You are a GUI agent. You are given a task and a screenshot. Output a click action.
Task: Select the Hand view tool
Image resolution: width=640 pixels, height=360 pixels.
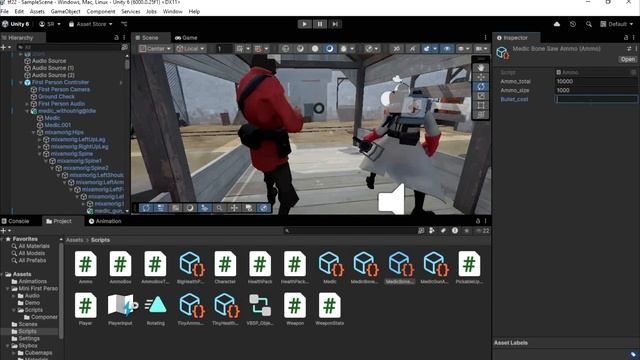coord(481,67)
